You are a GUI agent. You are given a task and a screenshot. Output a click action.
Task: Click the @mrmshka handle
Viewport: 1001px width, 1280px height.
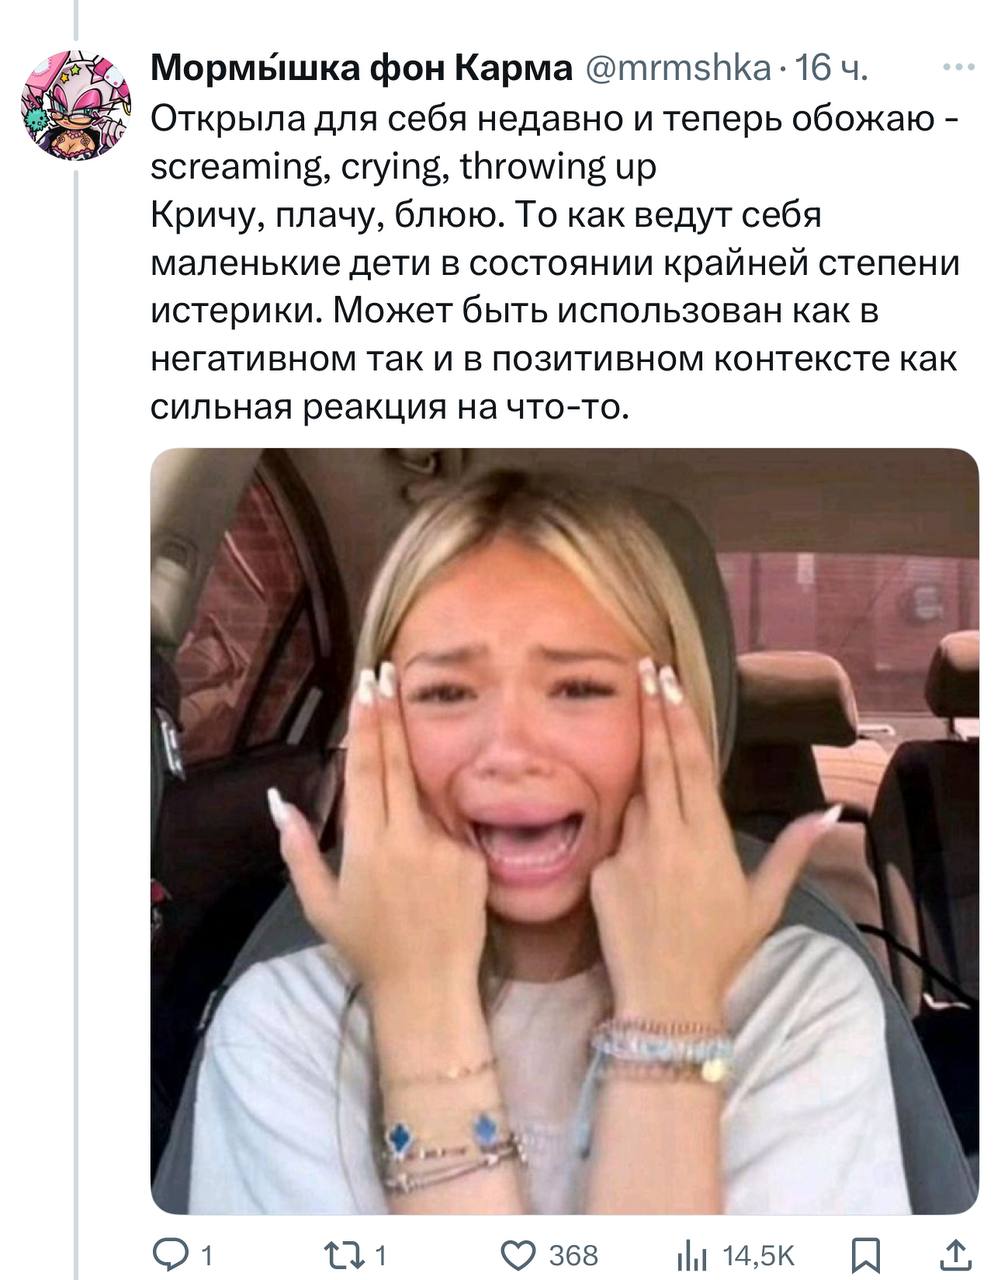click(x=675, y=69)
